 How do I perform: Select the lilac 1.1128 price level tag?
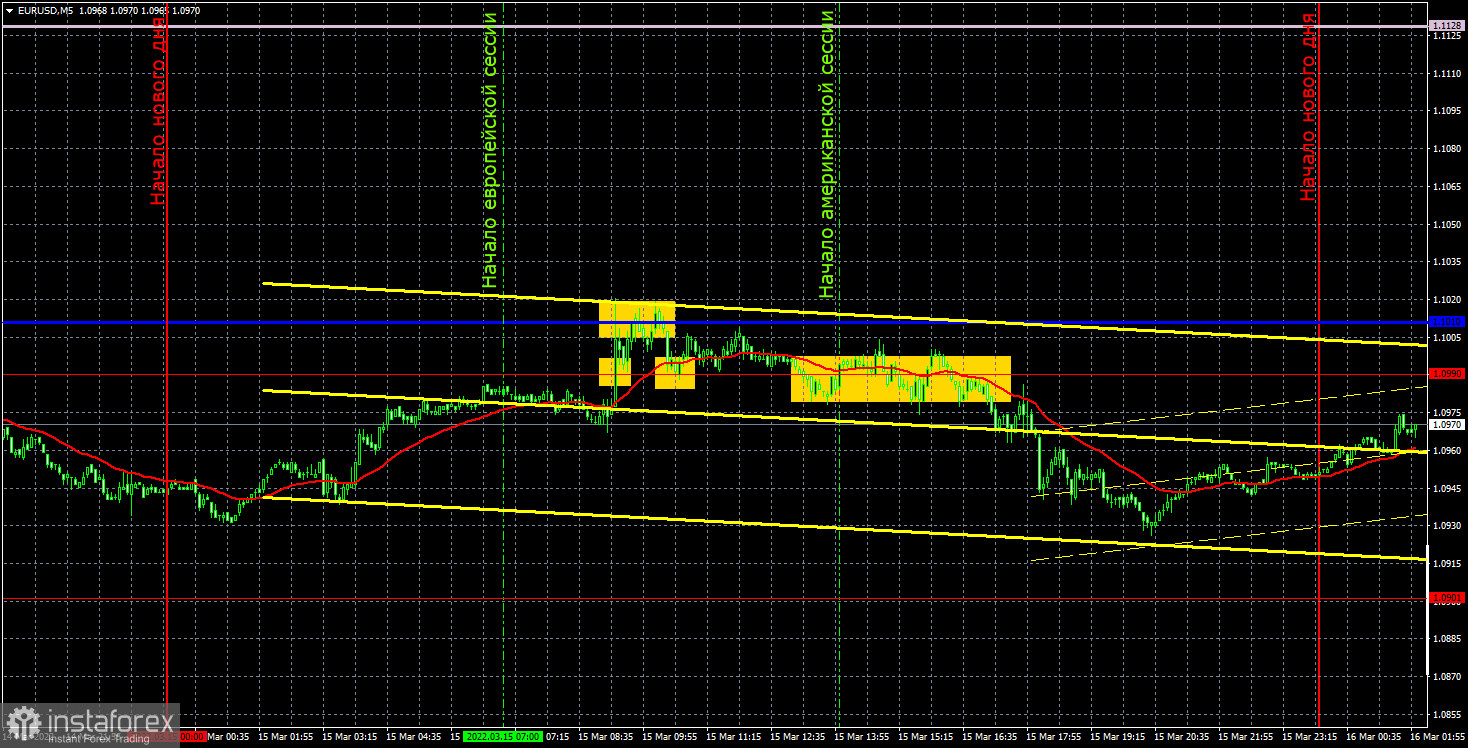(x=1447, y=25)
